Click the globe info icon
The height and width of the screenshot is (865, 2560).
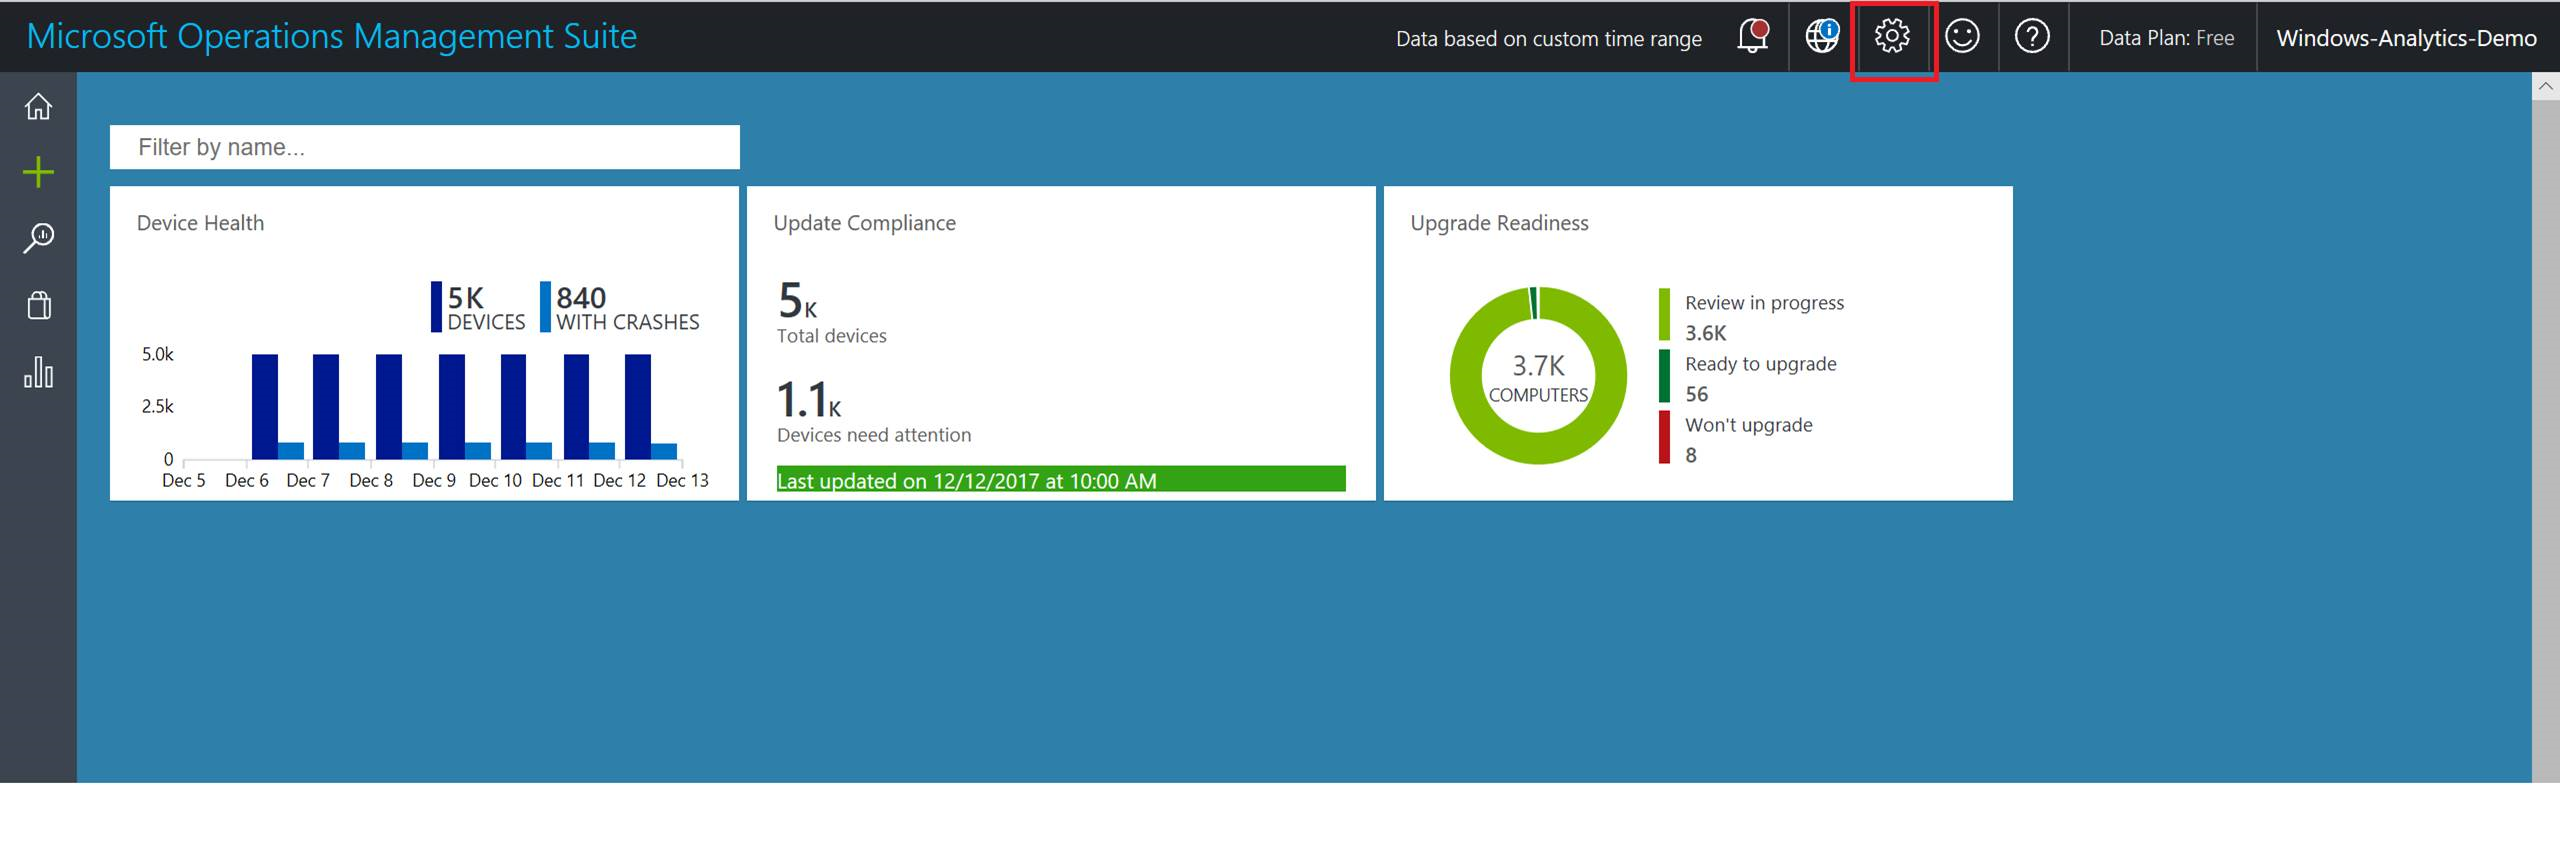1822,37
